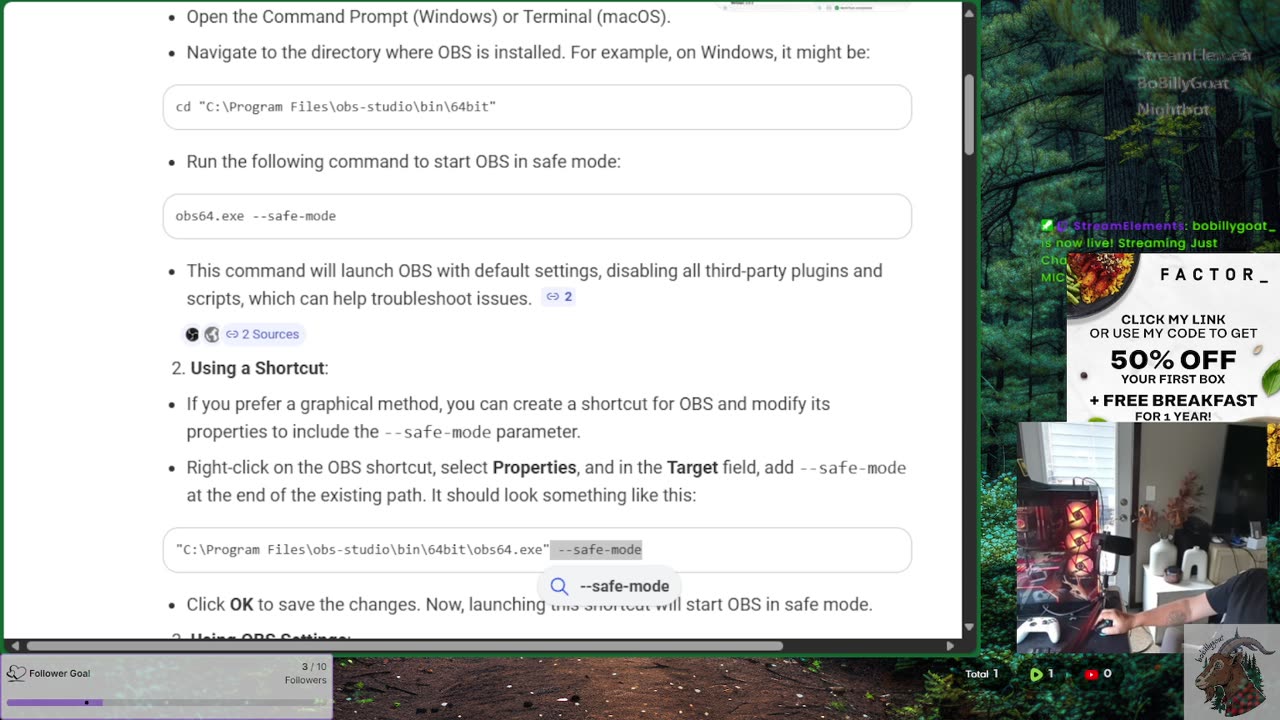Image resolution: width=1280 pixels, height=720 pixels.
Task: Click the red YouTube viewer count icon
Action: (x=1093, y=674)
